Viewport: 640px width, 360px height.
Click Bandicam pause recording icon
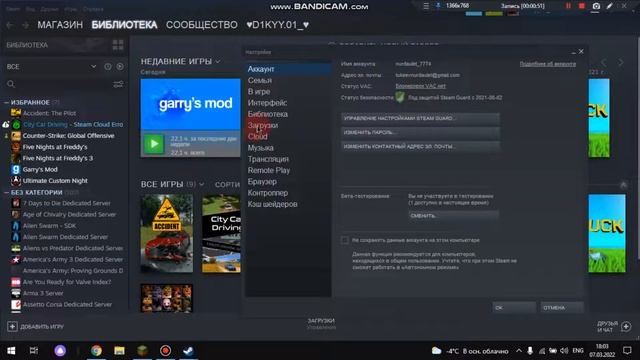pos(568,6)
